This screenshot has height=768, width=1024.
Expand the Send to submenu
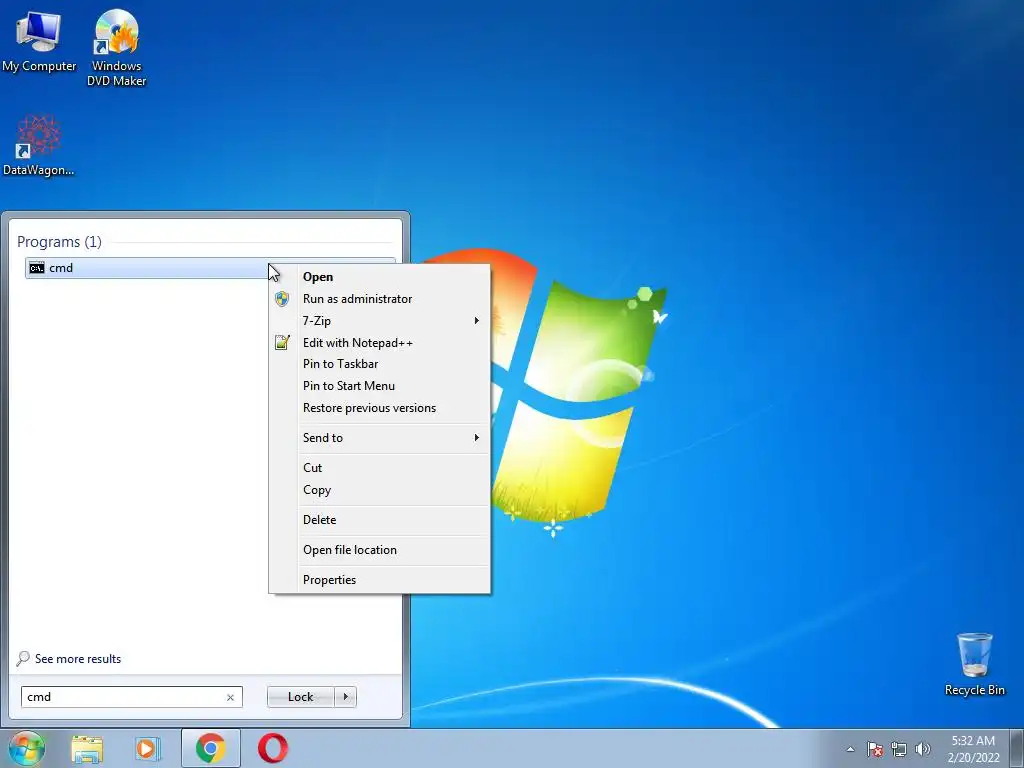click(x=379, y=438)
